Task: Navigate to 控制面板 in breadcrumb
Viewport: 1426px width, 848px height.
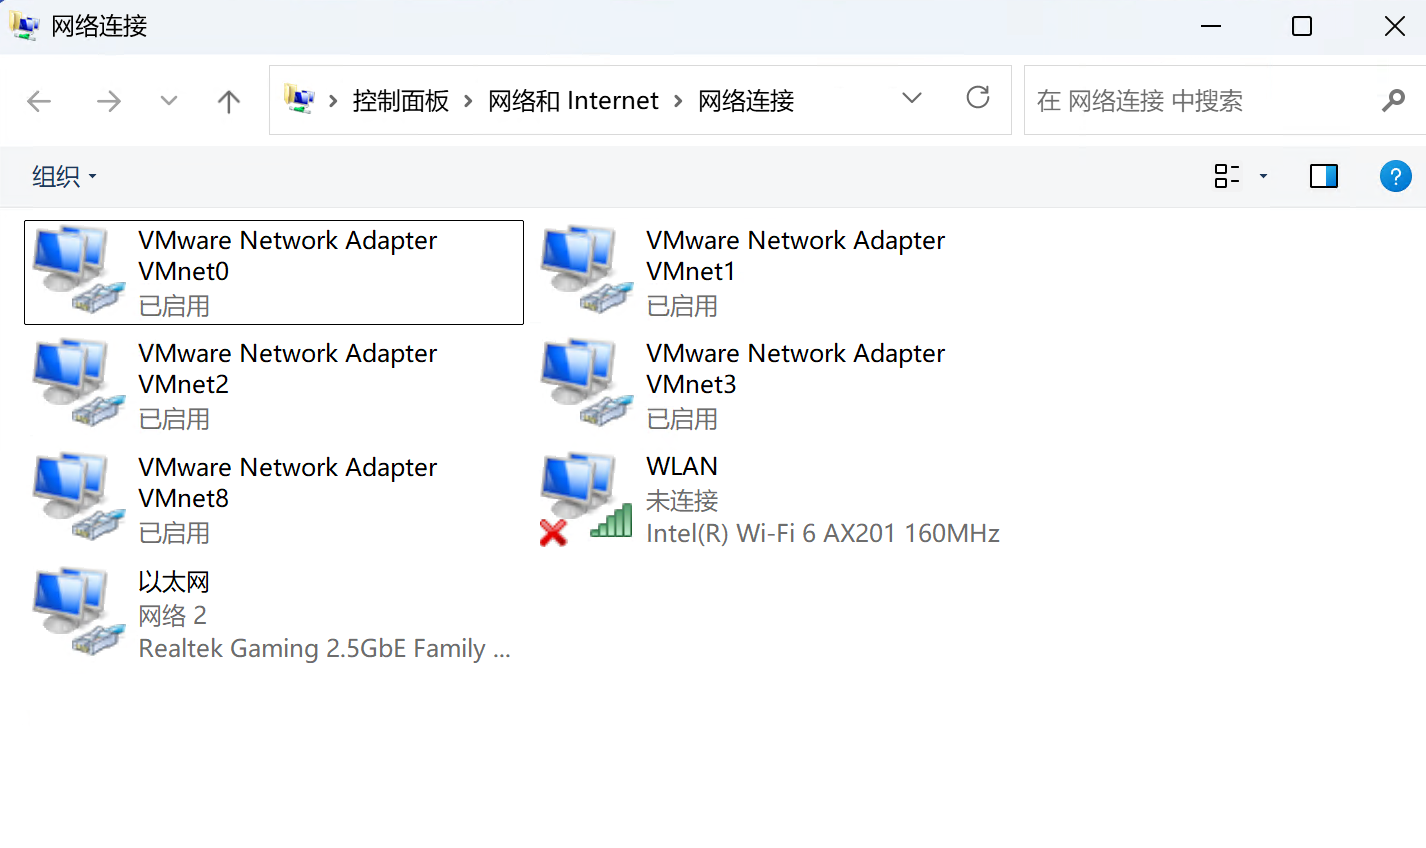Action: point(401,100)
